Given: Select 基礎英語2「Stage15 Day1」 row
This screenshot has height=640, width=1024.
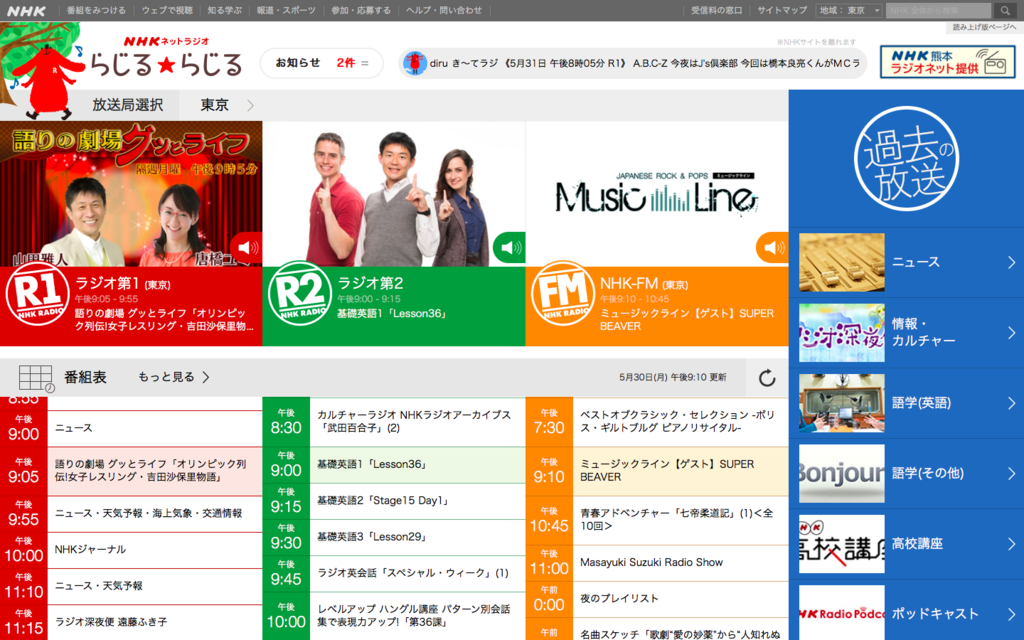Looking at the screenshot, I should (394, 502).
